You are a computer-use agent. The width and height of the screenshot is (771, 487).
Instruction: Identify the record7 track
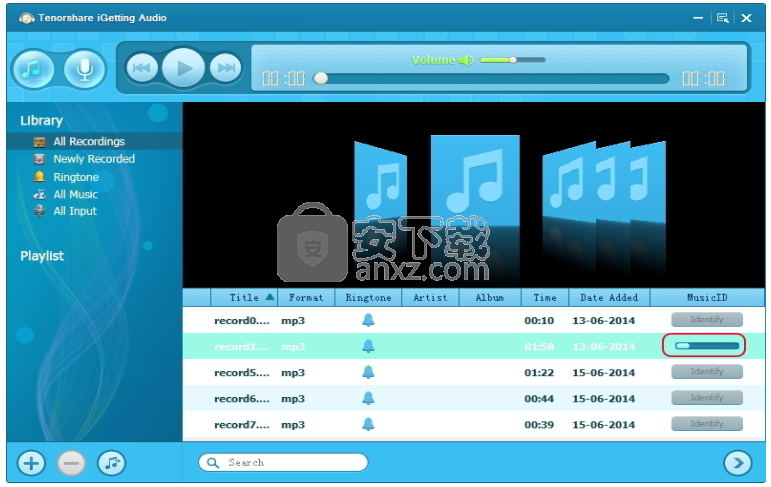point(707,424)
